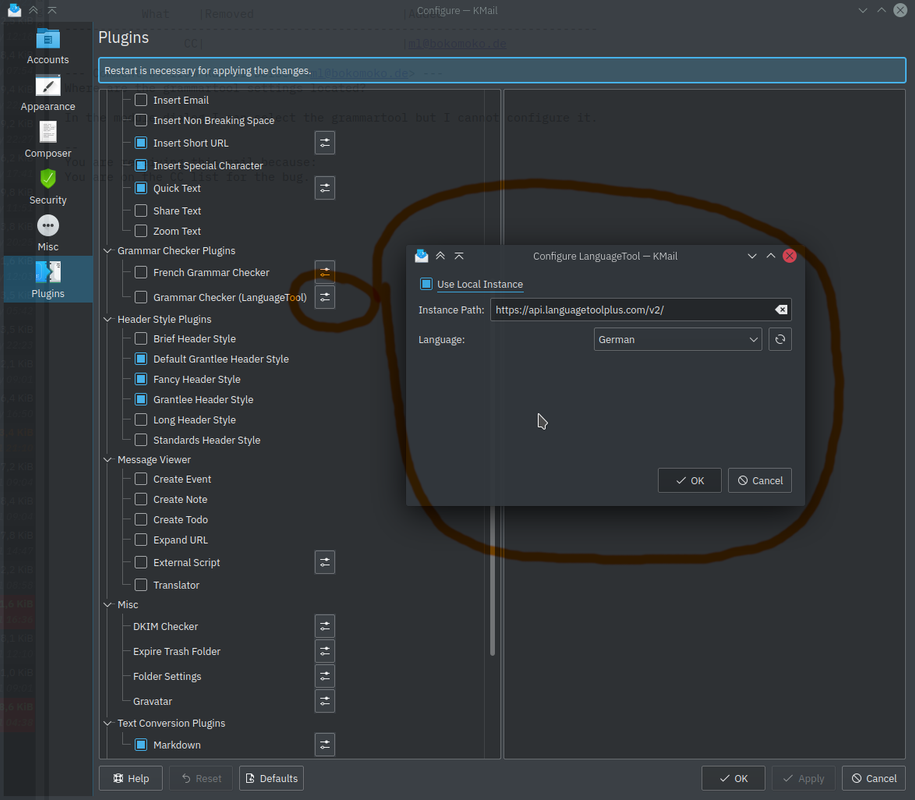
Task: Open Help for KMail configuration
Action: 131,778
